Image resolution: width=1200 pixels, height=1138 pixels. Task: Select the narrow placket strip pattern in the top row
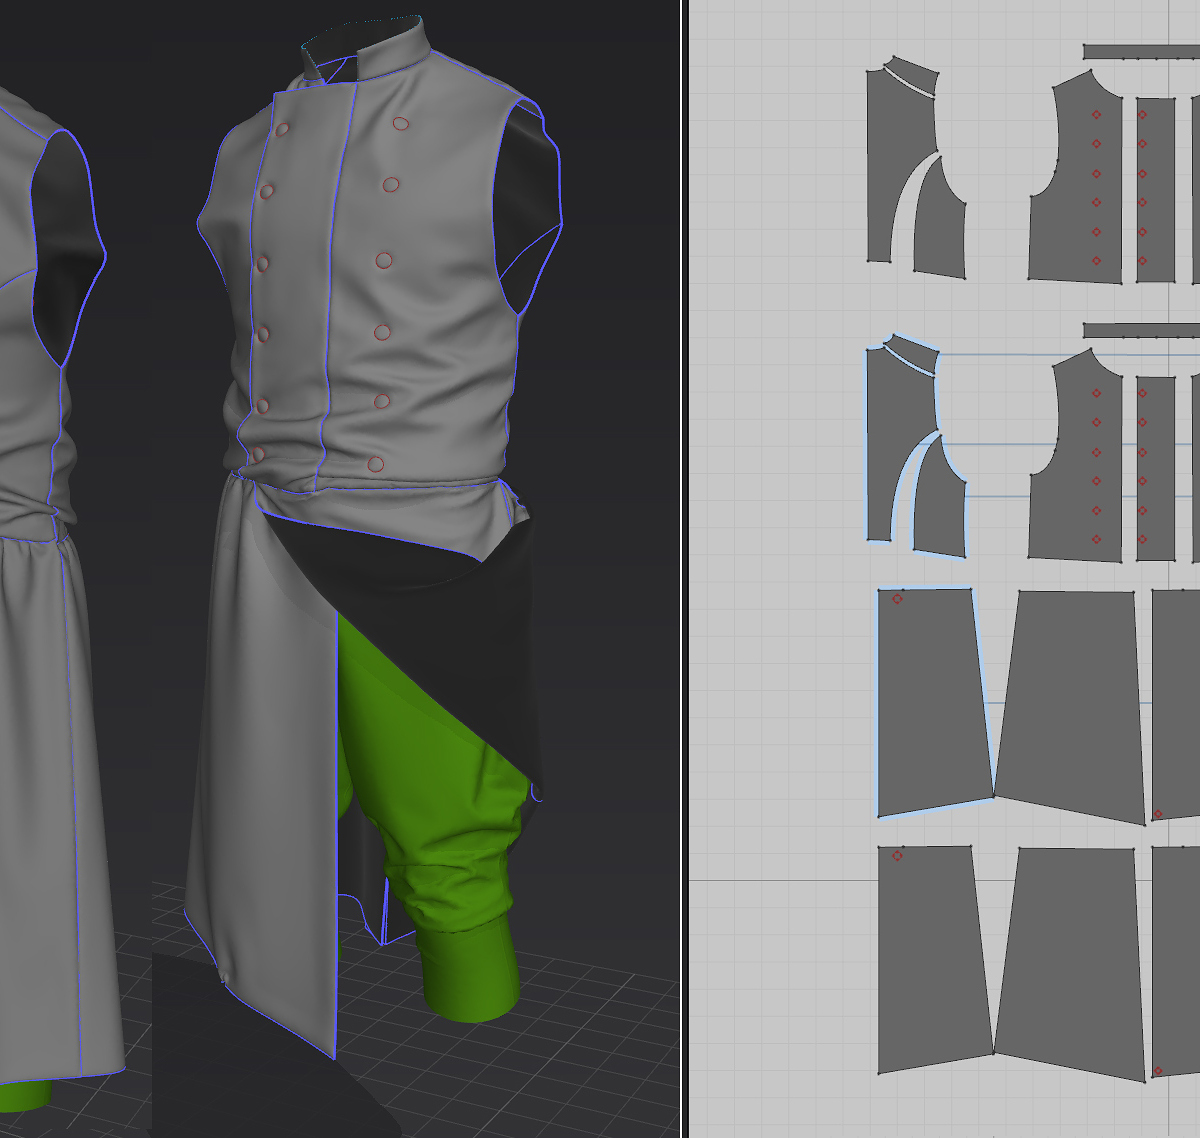[1155, 190]
